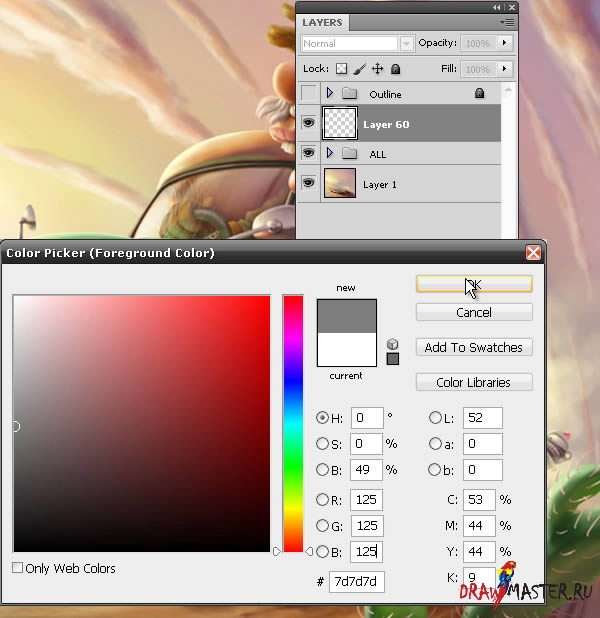Click the M magenta percentage field
The width and height of the screenshot is (600, 618).
479,525
